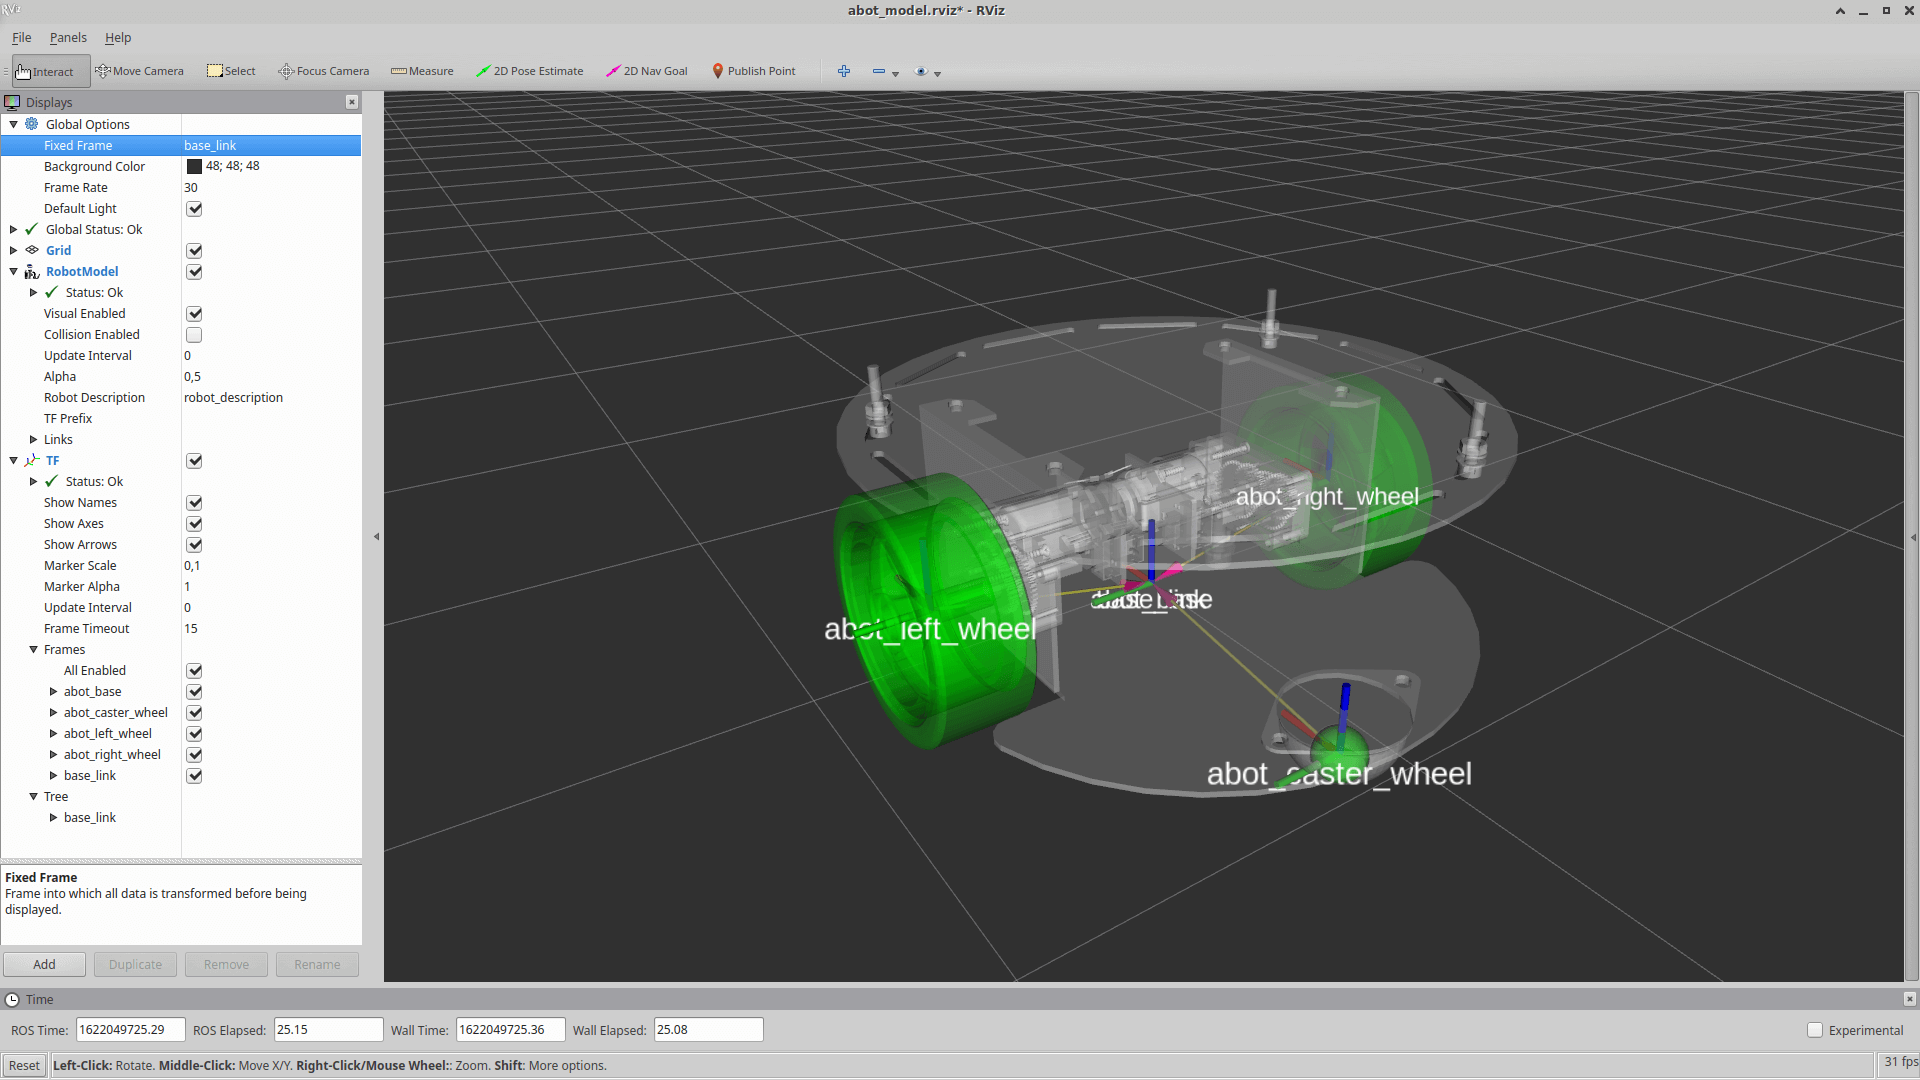Open the Panels menu
Viewport: 1920px width, 1080px height.
[67, 37]
